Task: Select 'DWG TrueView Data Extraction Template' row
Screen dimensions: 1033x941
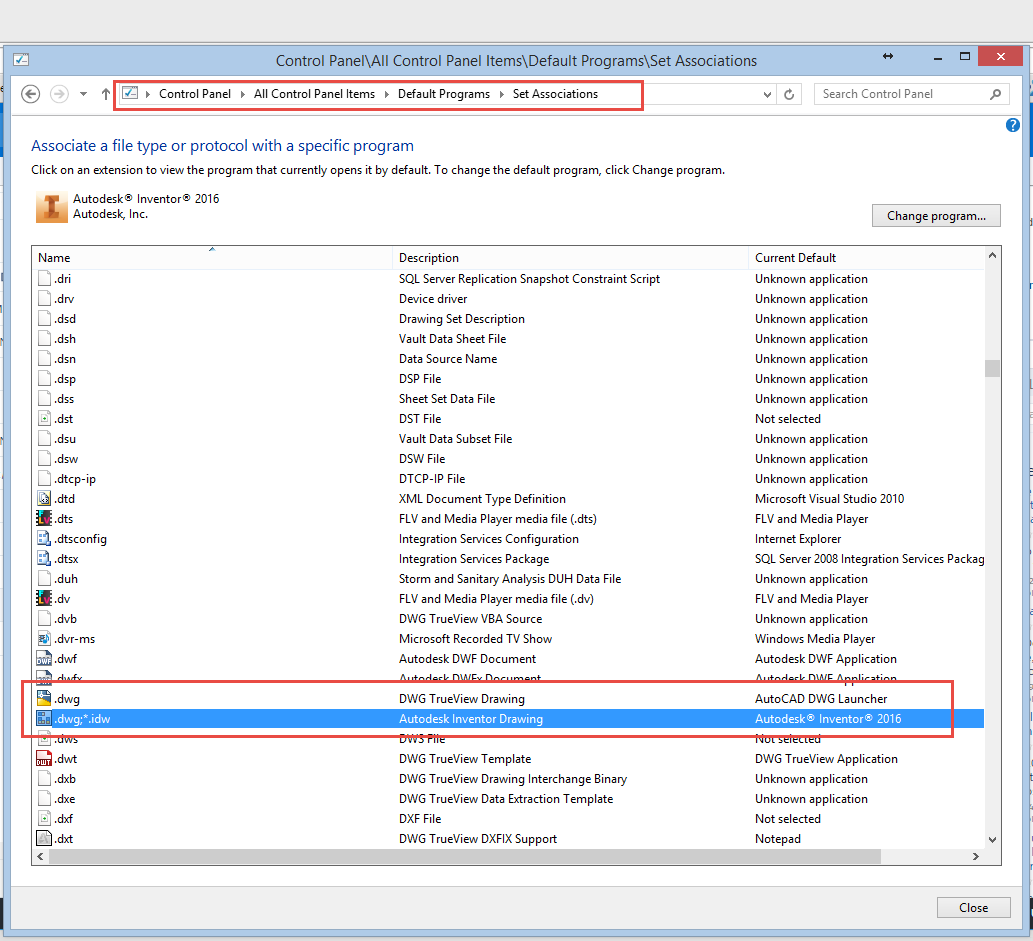Action: (506, 799)
